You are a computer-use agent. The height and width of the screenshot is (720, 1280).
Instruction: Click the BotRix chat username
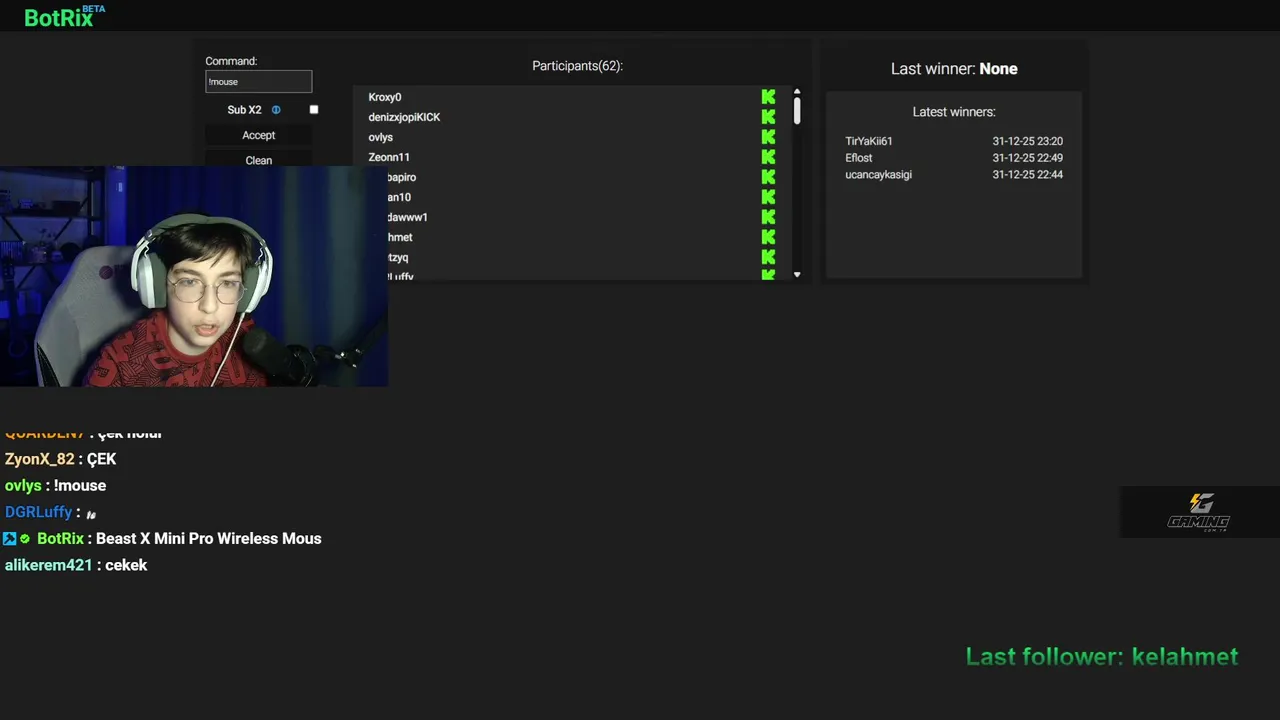(60, 539)
